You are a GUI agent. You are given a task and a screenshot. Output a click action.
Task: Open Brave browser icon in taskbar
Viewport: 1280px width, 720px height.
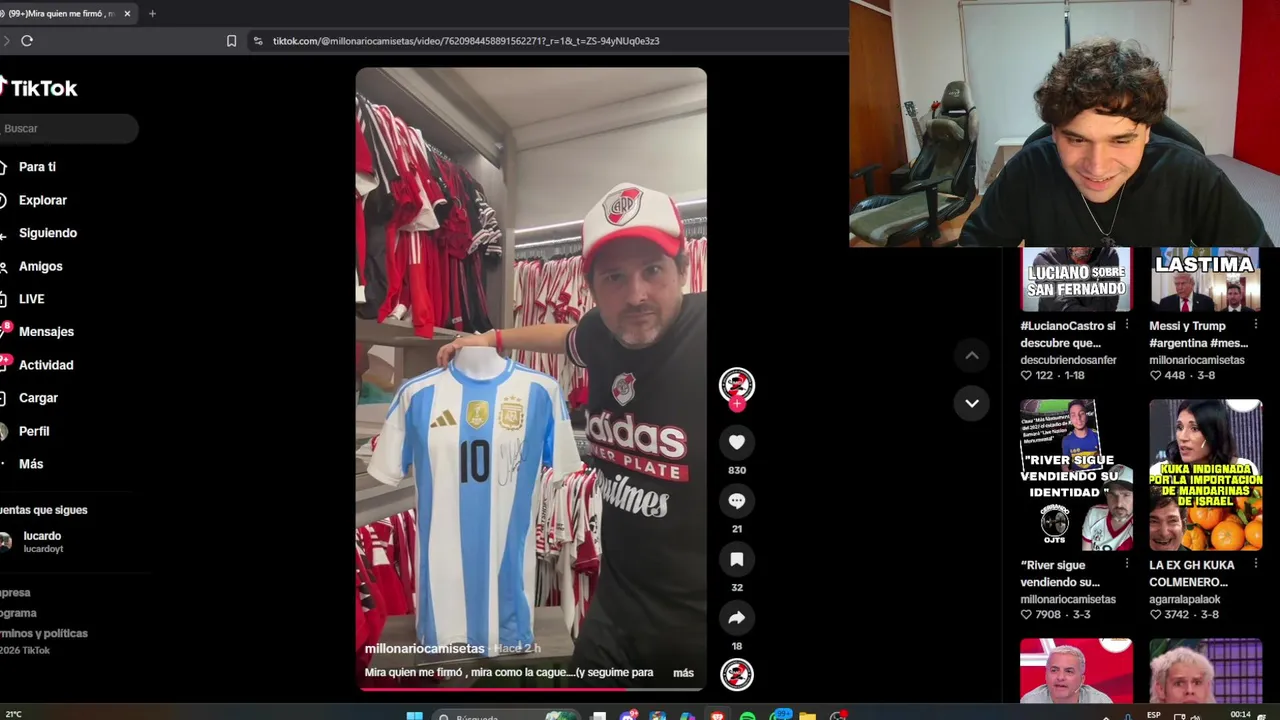click(x=718, y=716)
